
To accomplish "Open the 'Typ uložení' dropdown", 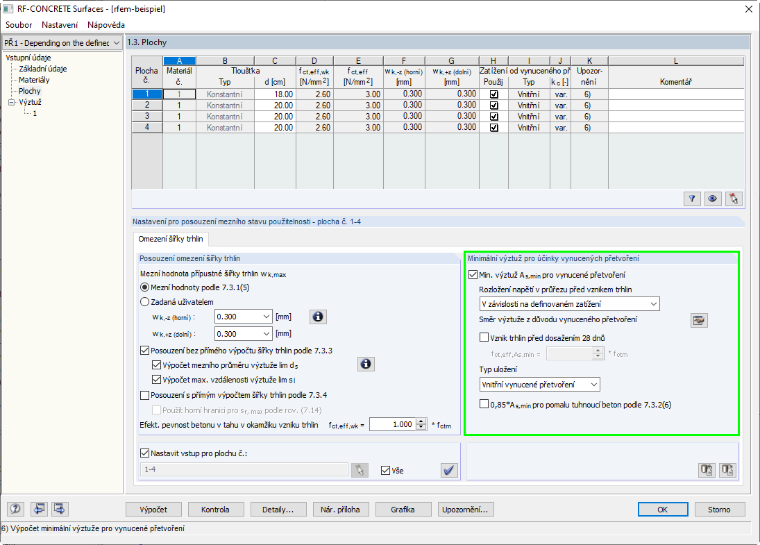I will coord(539,385).
